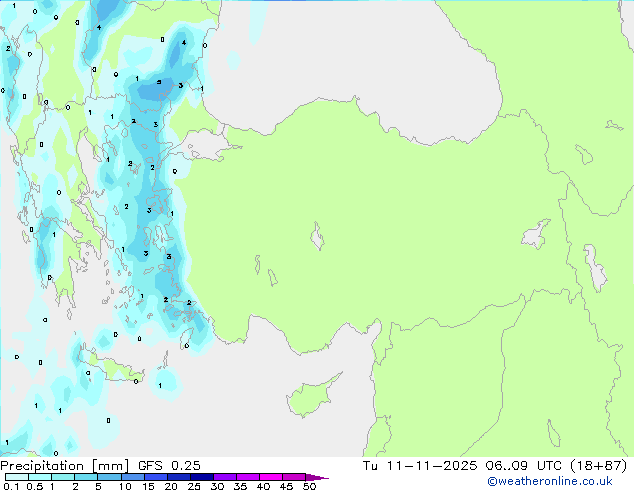The height and width of the screenshot is (490, 634).
Task: Click the legend label "25"
Action: (x=194, y=486)
